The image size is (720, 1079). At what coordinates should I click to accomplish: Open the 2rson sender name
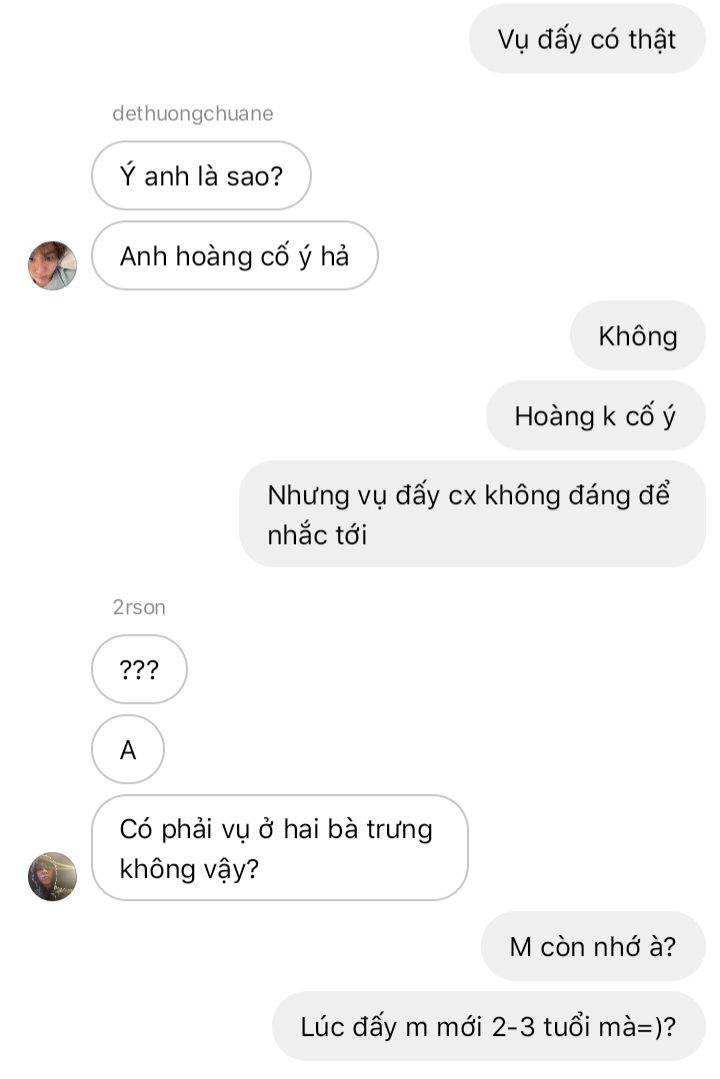[x=139, y=607]
